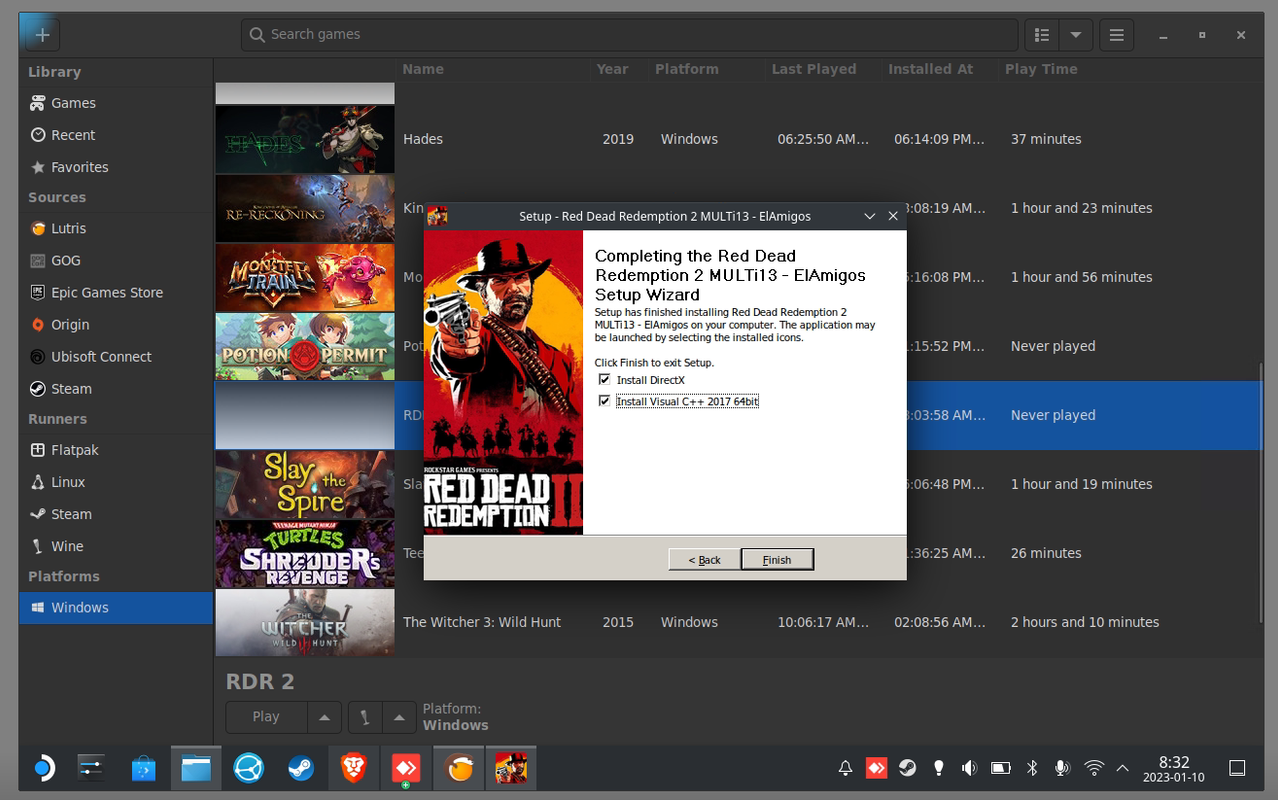Uncheck Install DirectX checkbox
Viewport: 1278px width, 800px height.
[x=604, y=380]
